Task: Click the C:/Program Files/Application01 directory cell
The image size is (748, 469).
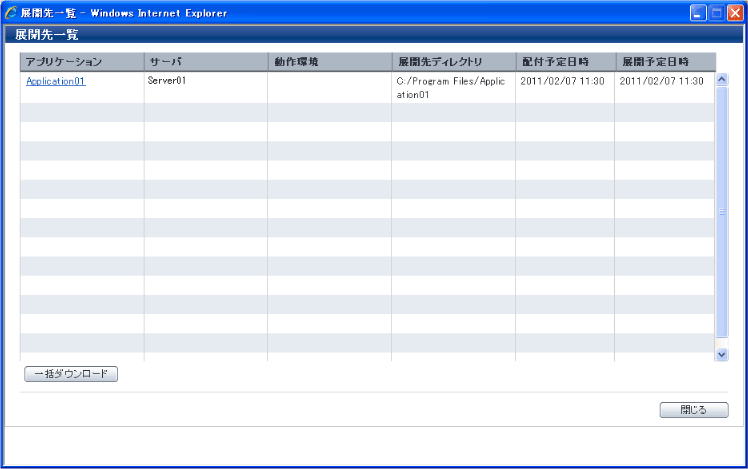Action: pyautogui.click(x=451, y=87)
